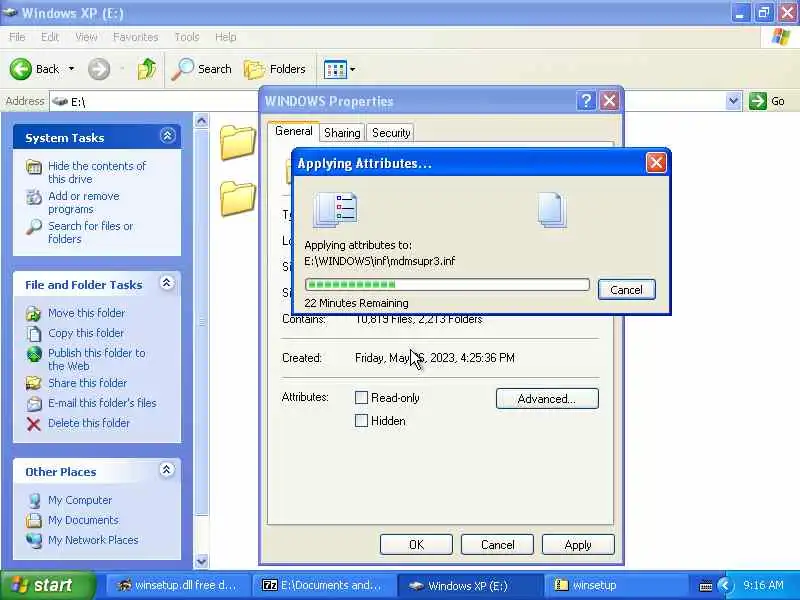Open Search from the Explorer toolbar
This screenshot has height=600, width=800.
pos(201,69)
